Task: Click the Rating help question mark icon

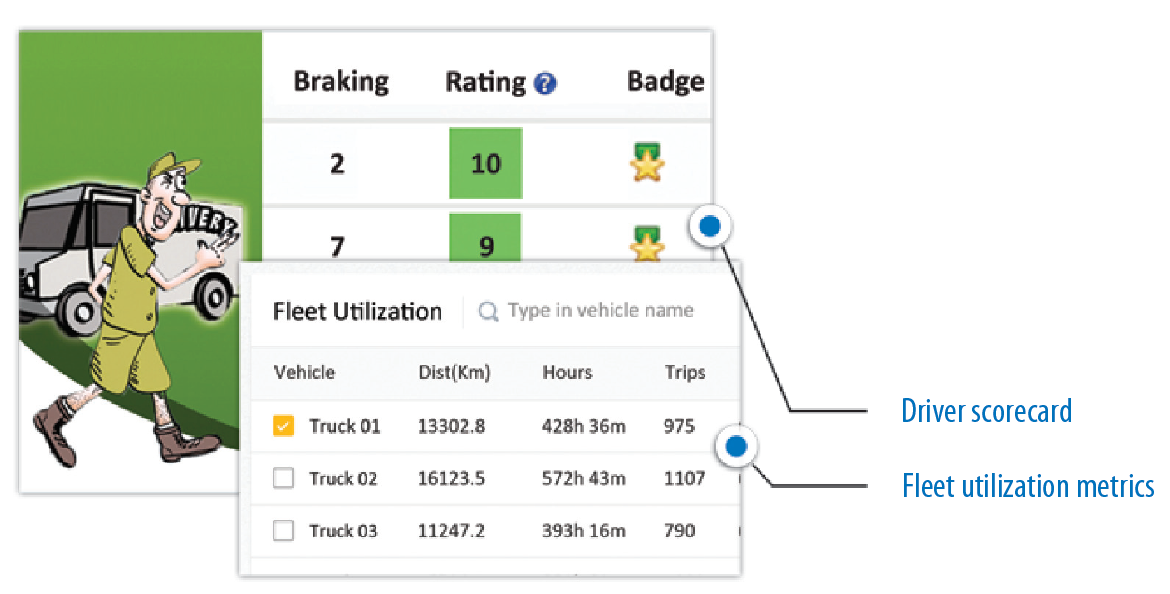Action: coord(545,84)
